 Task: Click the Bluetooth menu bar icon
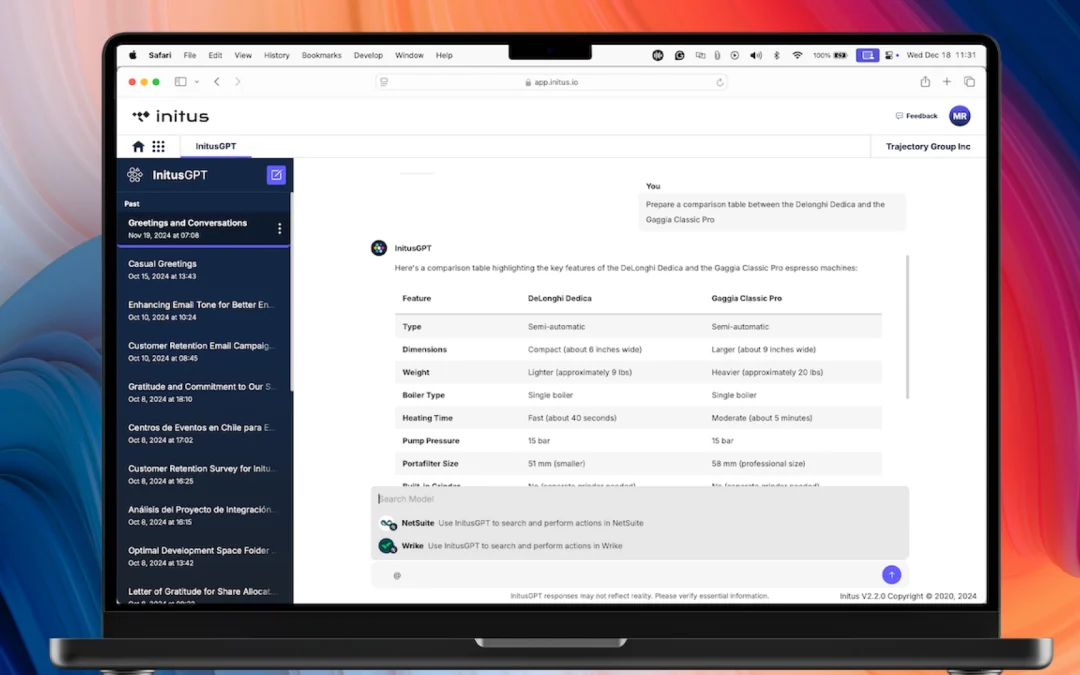(x=776, y=55)
